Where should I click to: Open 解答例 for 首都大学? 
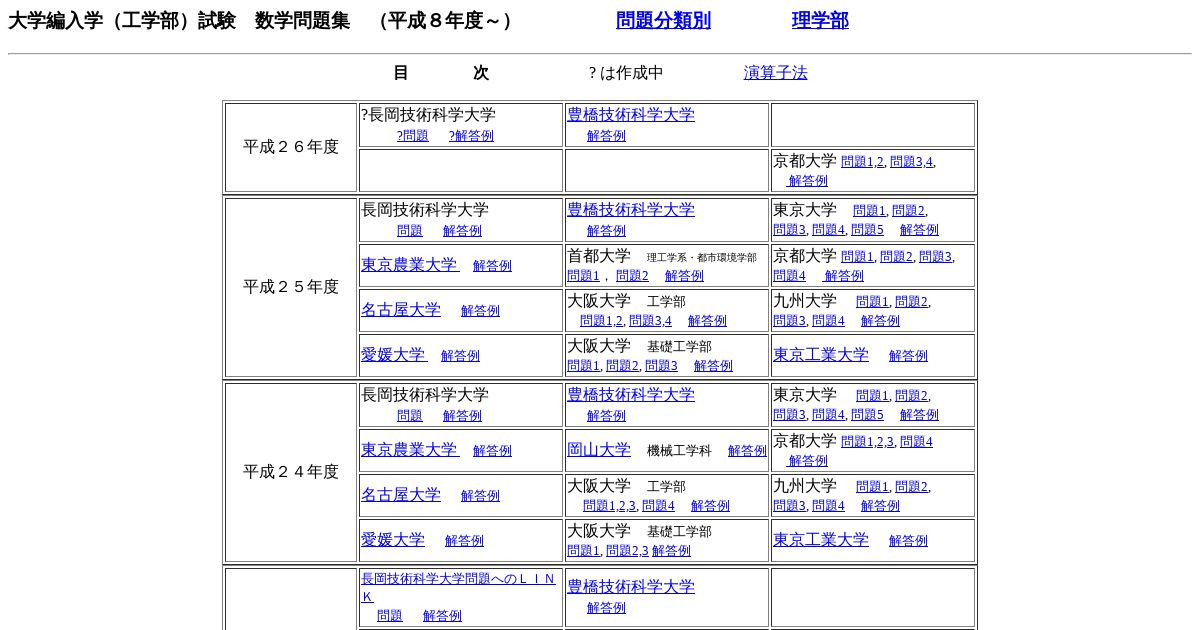(684, 276)
